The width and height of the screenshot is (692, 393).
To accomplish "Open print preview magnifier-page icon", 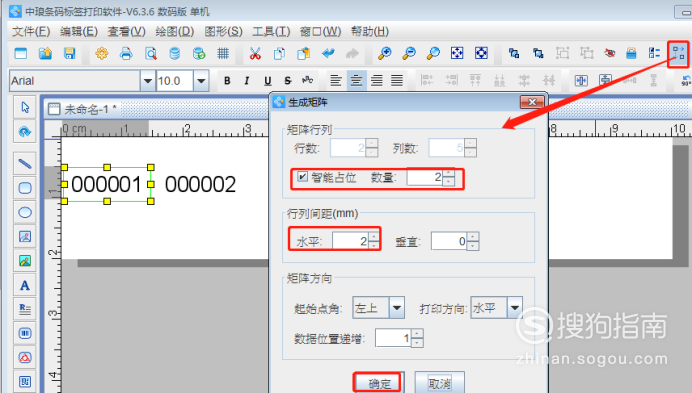I will (x=150, y=53).
